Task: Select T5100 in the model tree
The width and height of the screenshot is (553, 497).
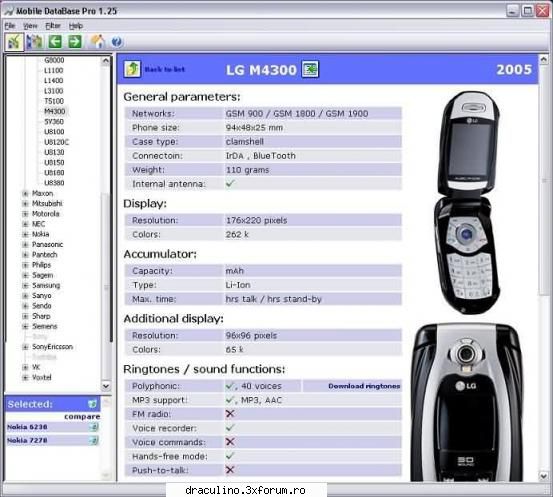Action: pos(54,101)
